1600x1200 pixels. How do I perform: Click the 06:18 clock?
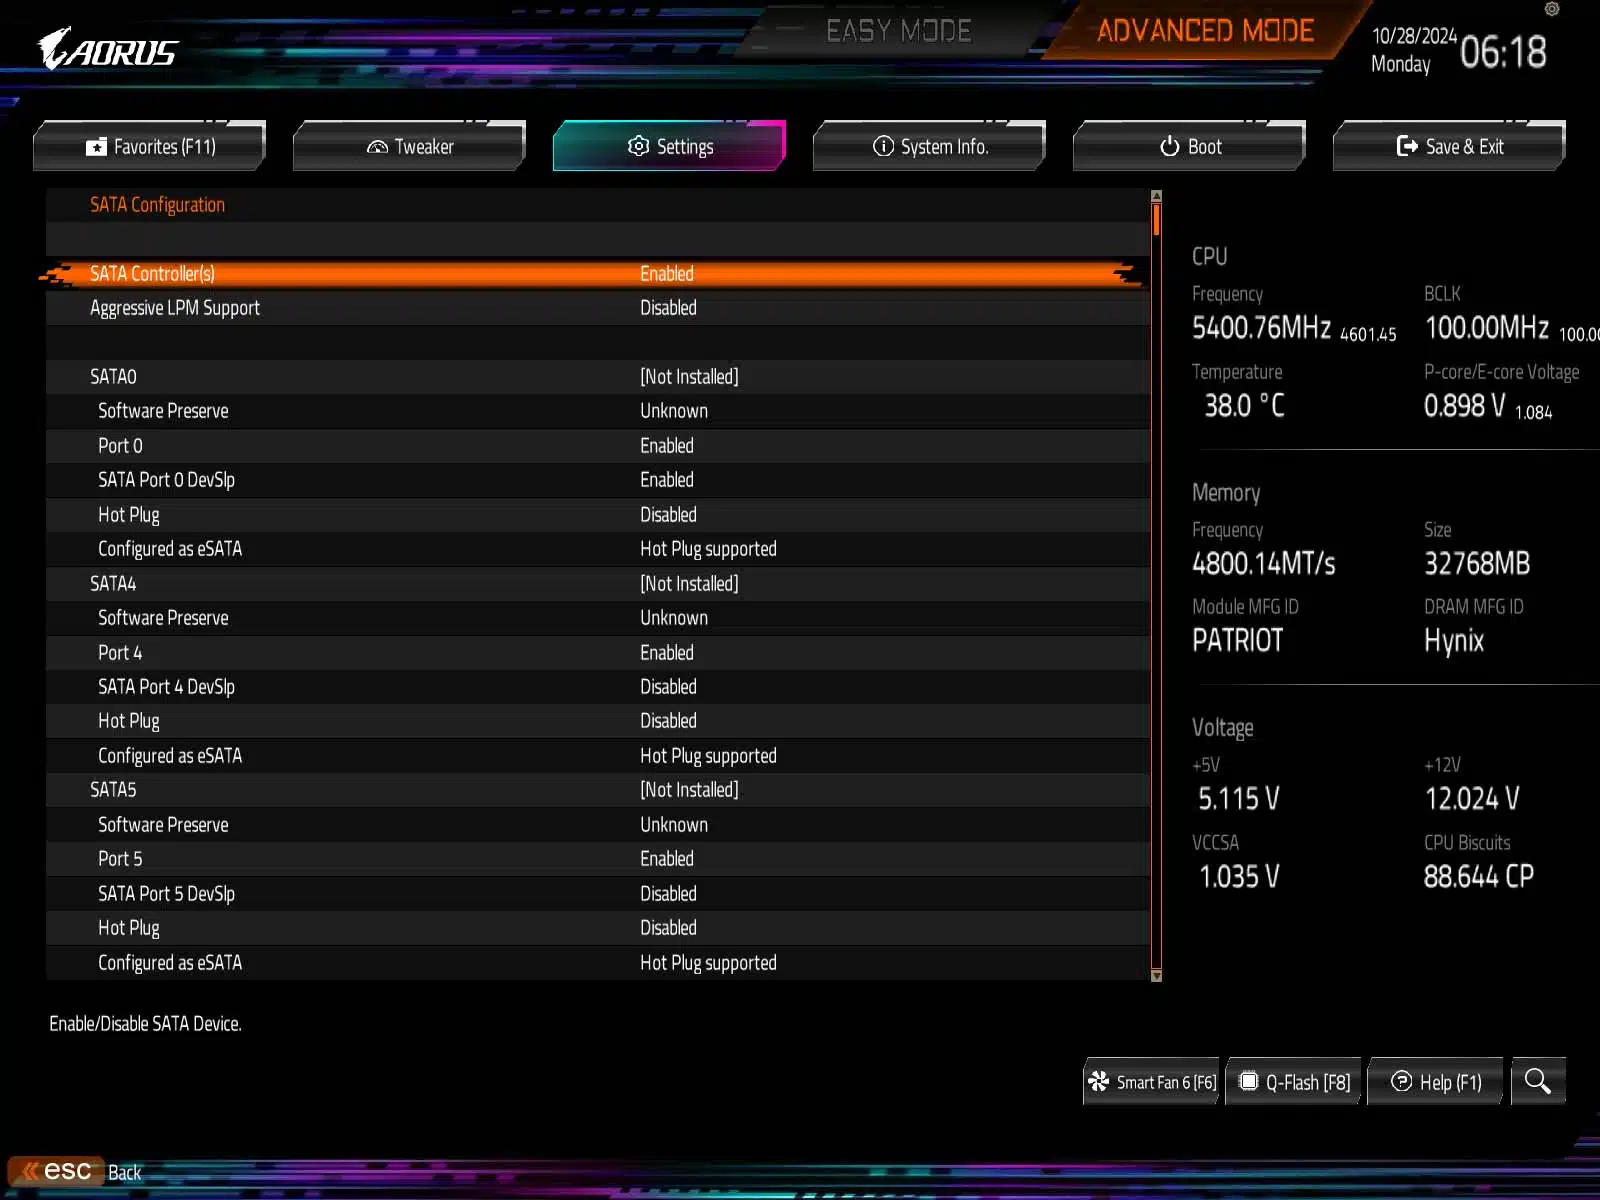coord(1503,52)
